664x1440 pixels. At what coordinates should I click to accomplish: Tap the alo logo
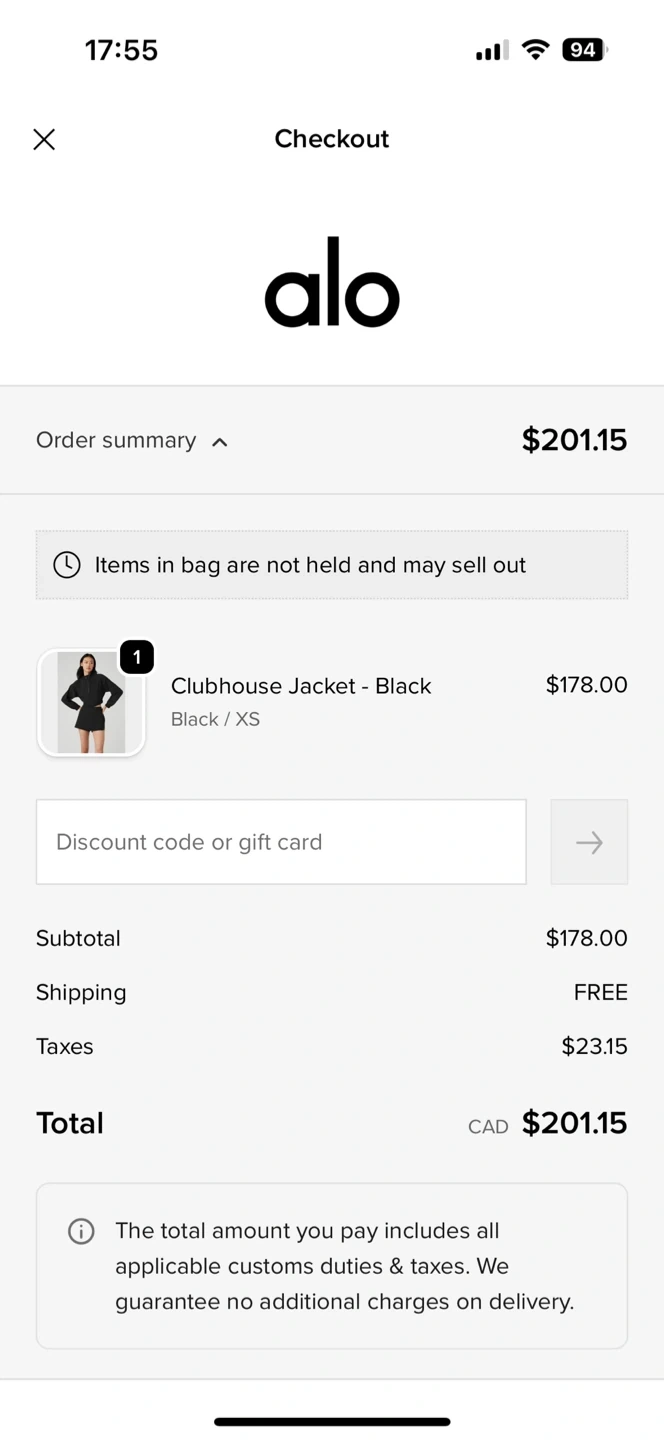(x=332, y=283)
